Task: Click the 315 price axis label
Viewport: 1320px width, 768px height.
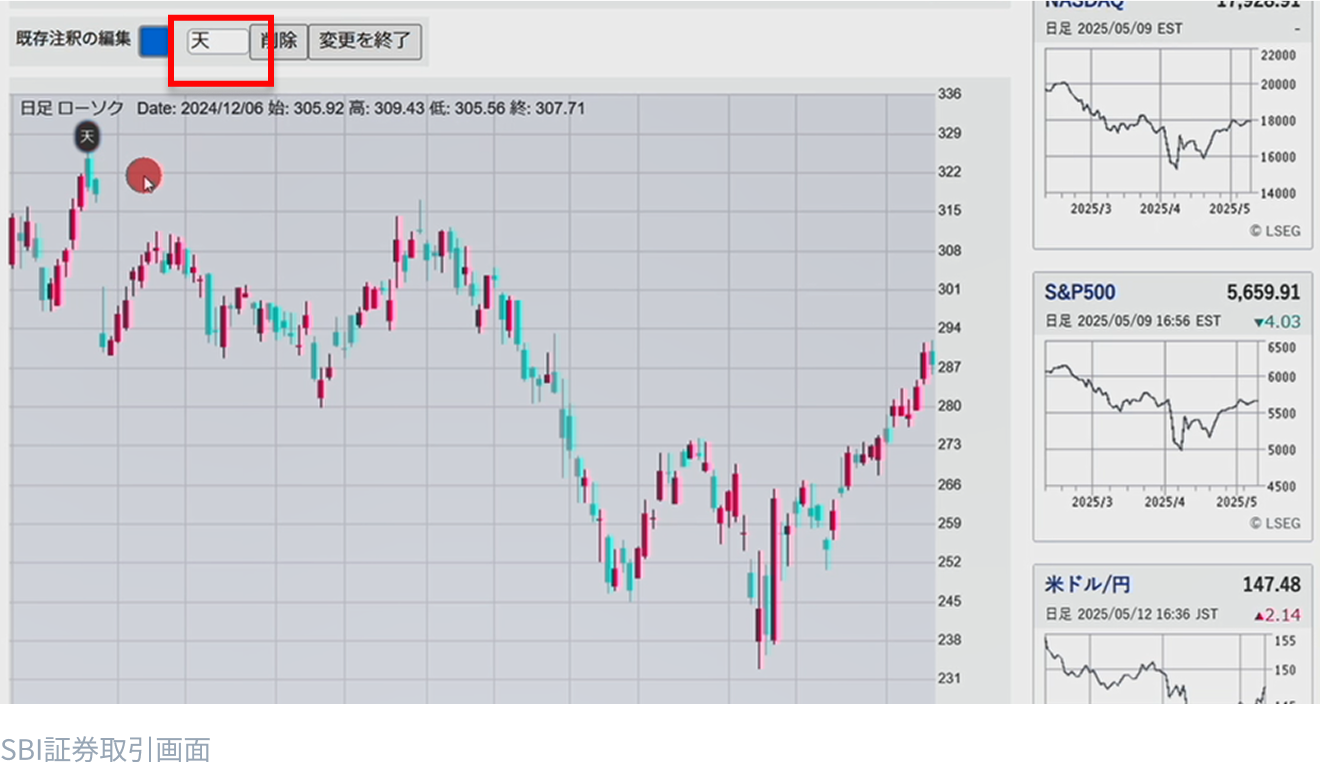Action: [x=950, y=210]
